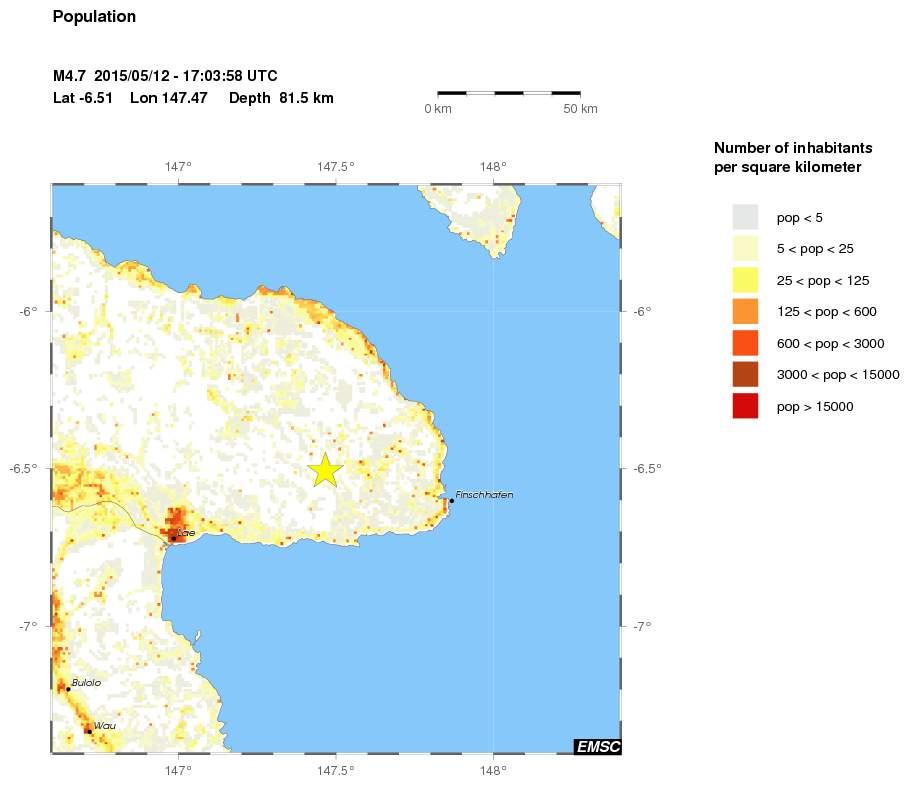Select the Bulolo settlement marker
This screenshot has width=910, height=785.
pyautogui.click(x=66, y=687)
